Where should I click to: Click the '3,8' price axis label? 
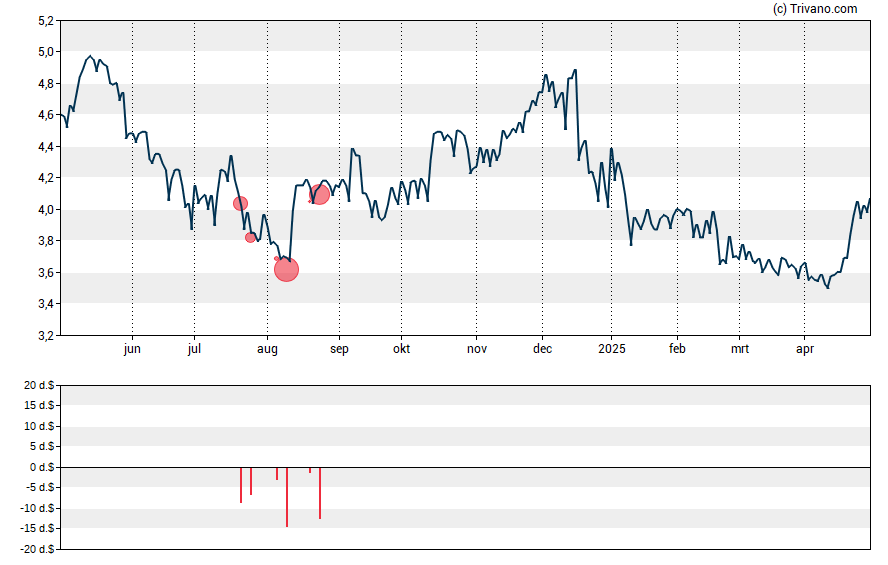(x=46, y=241)
